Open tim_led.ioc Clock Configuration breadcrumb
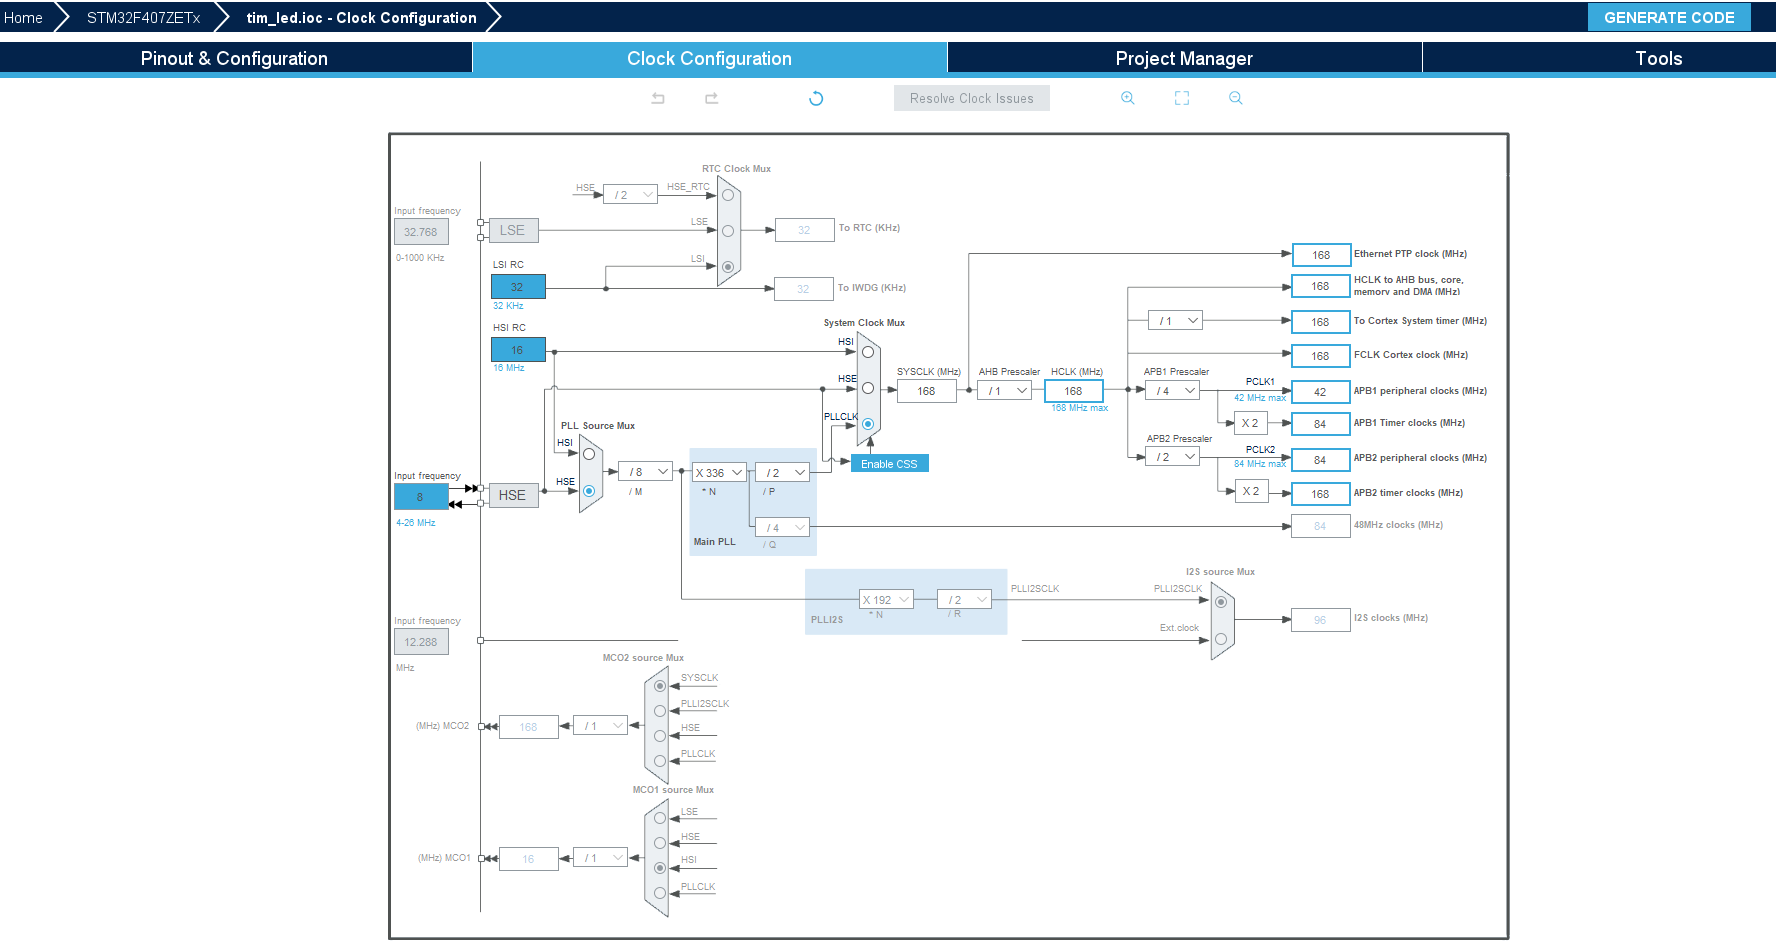 pyautogui.click(x=361, y=18)
